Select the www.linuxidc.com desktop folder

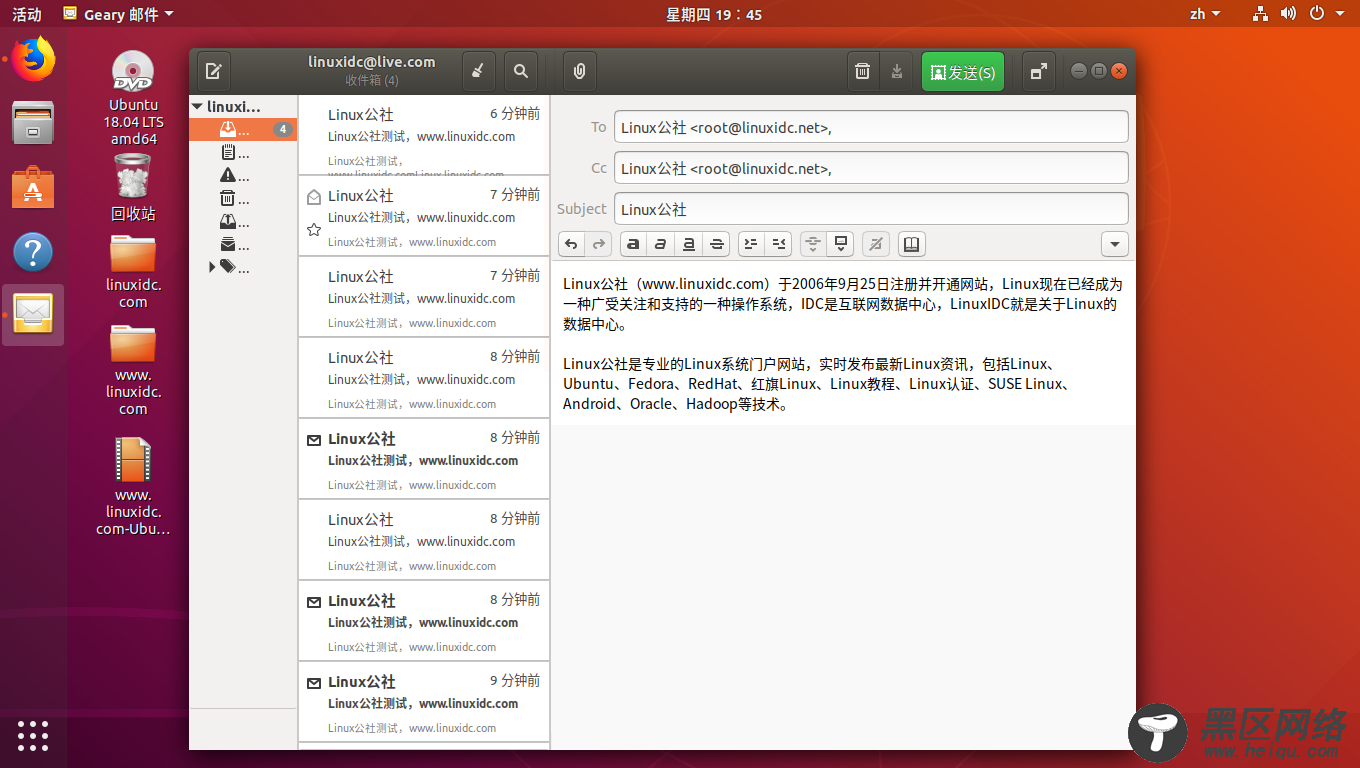[133, 370]
